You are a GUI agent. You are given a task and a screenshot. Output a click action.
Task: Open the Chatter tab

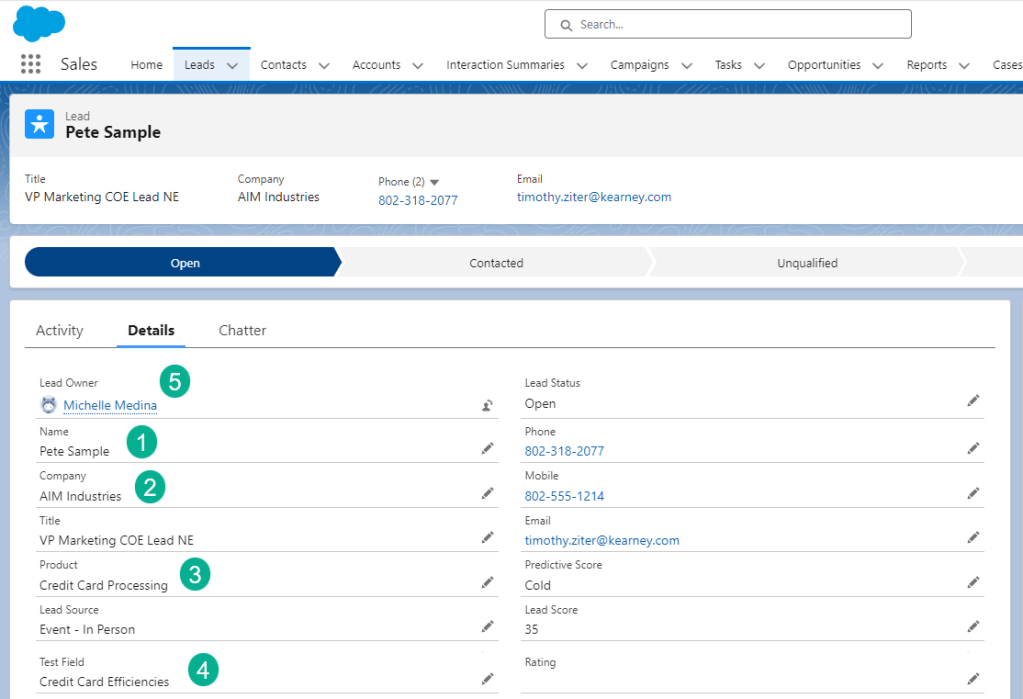click(x=242, y=330)
